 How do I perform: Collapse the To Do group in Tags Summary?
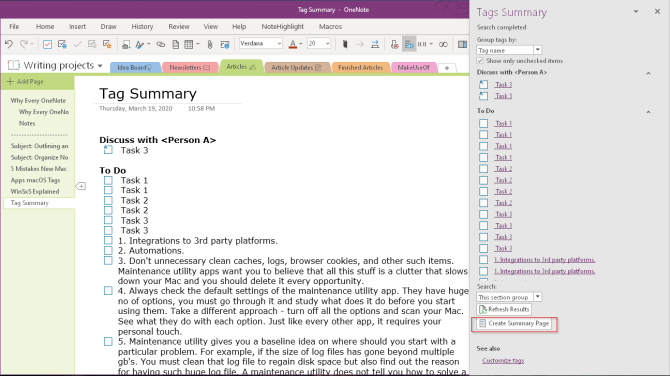[x=648, y=112]
